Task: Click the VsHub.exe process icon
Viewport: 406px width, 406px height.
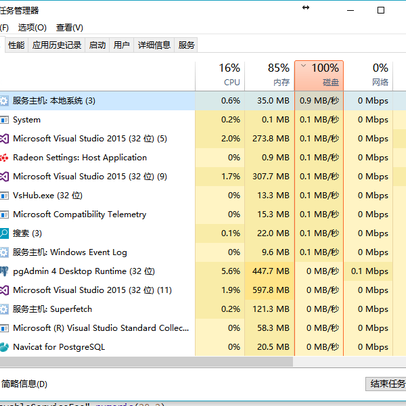Action: (x=4, y=195)
